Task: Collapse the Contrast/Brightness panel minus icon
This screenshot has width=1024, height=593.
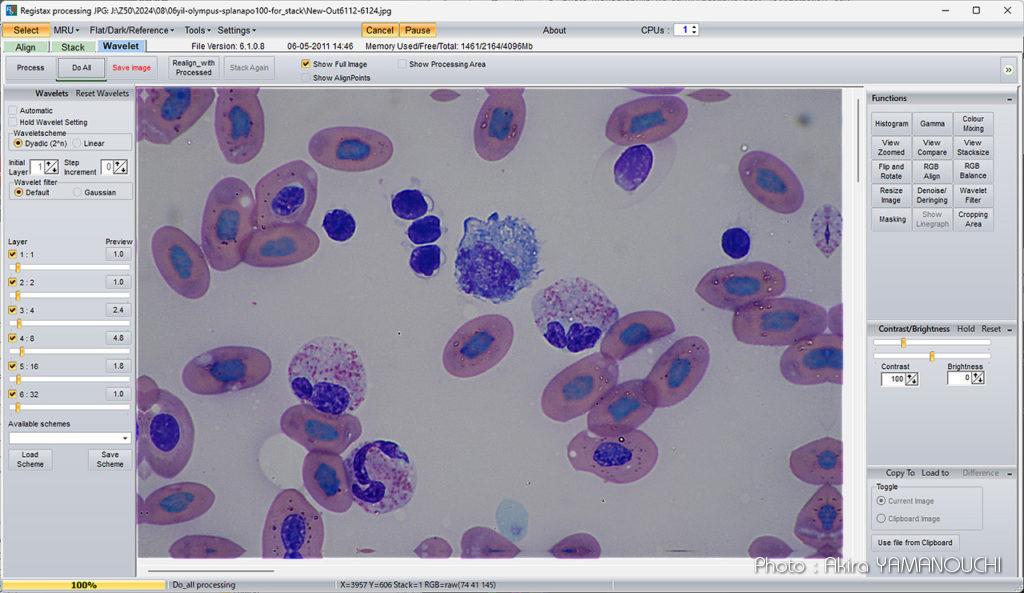Action: pyautogui.click(x=1010, y=329)
